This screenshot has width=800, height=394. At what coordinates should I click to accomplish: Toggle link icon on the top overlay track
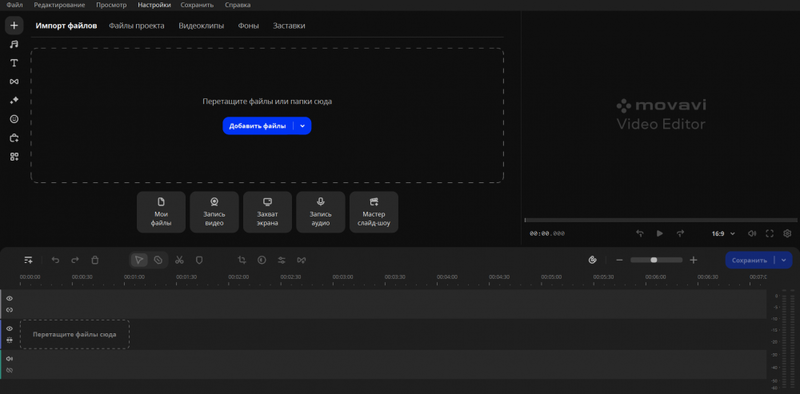click(9, 310)
